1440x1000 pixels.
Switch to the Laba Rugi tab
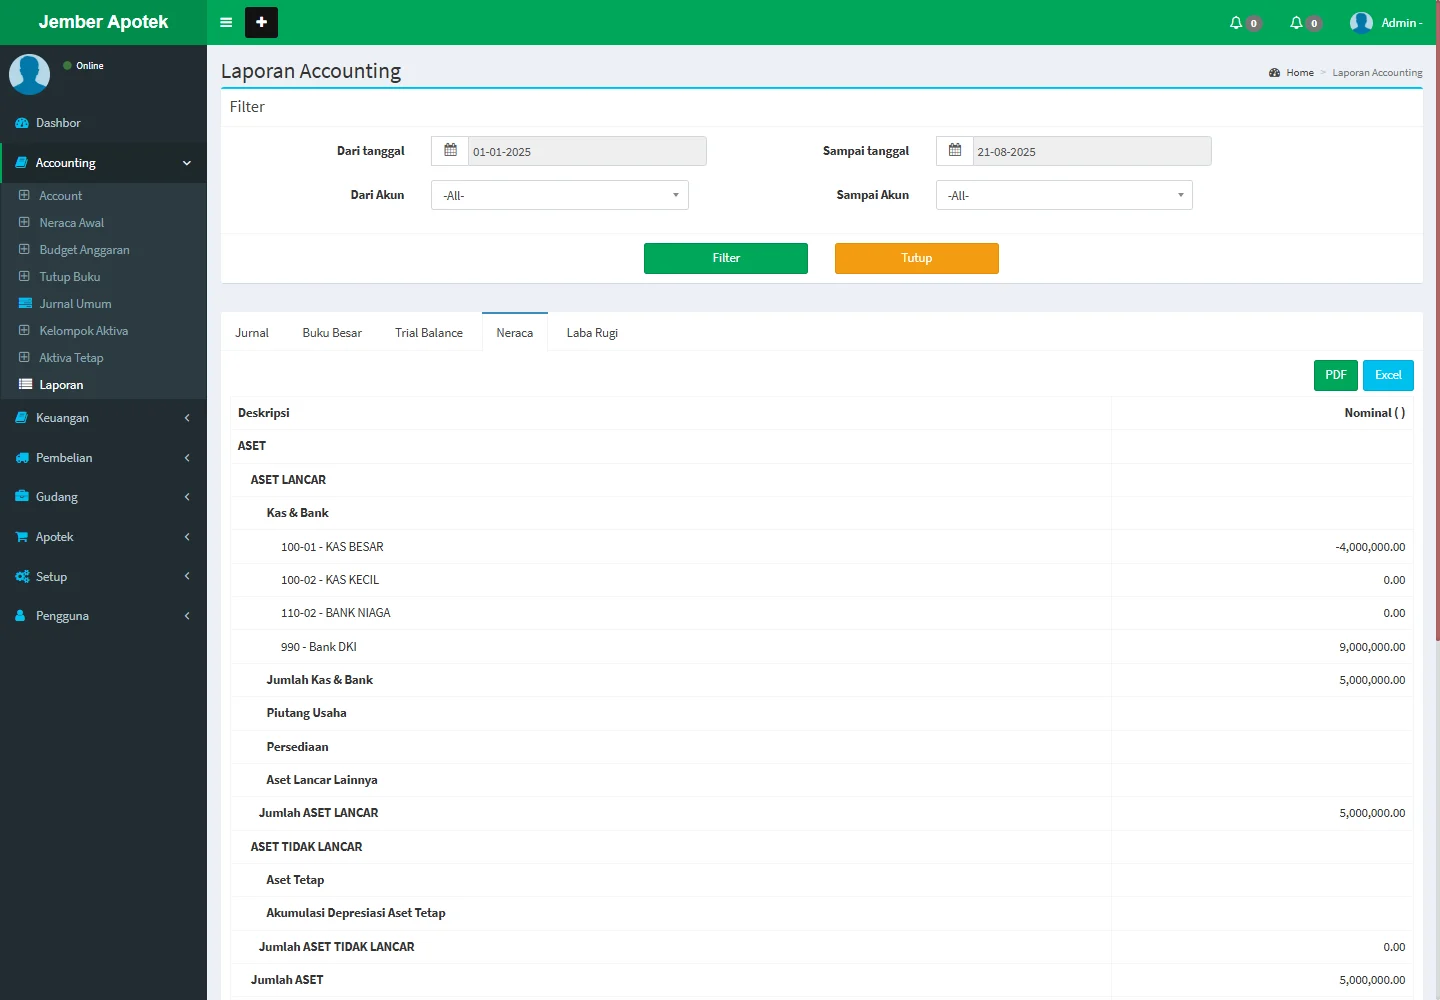[592, 333]
